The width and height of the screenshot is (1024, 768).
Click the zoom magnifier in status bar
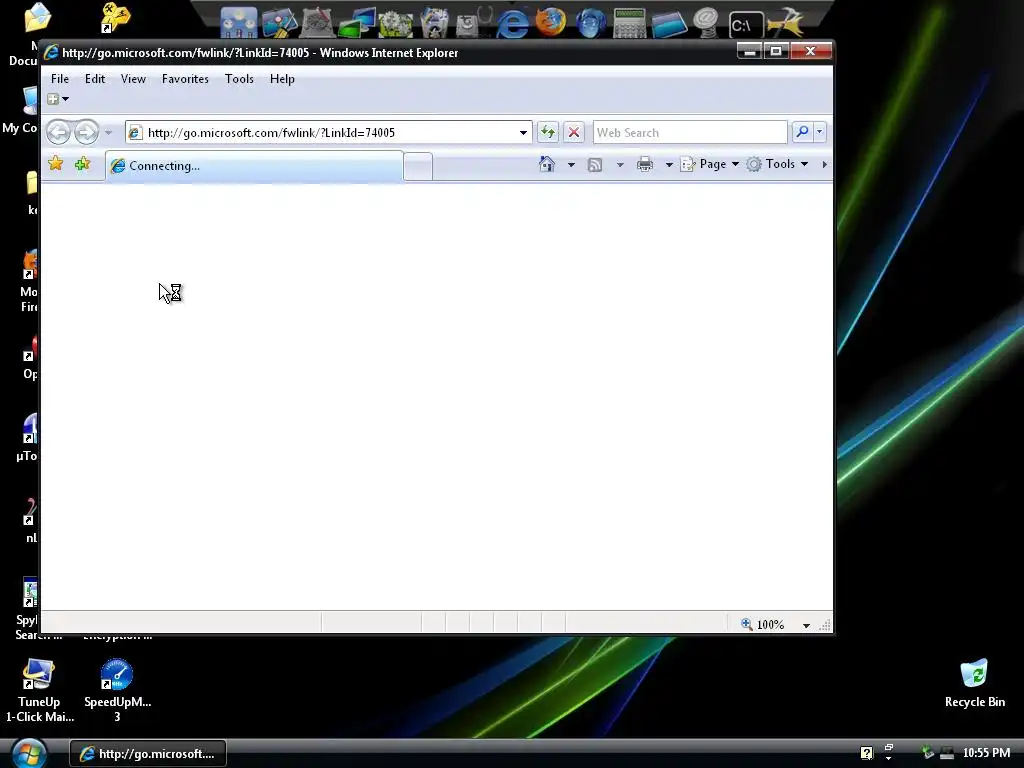[746, 624]
